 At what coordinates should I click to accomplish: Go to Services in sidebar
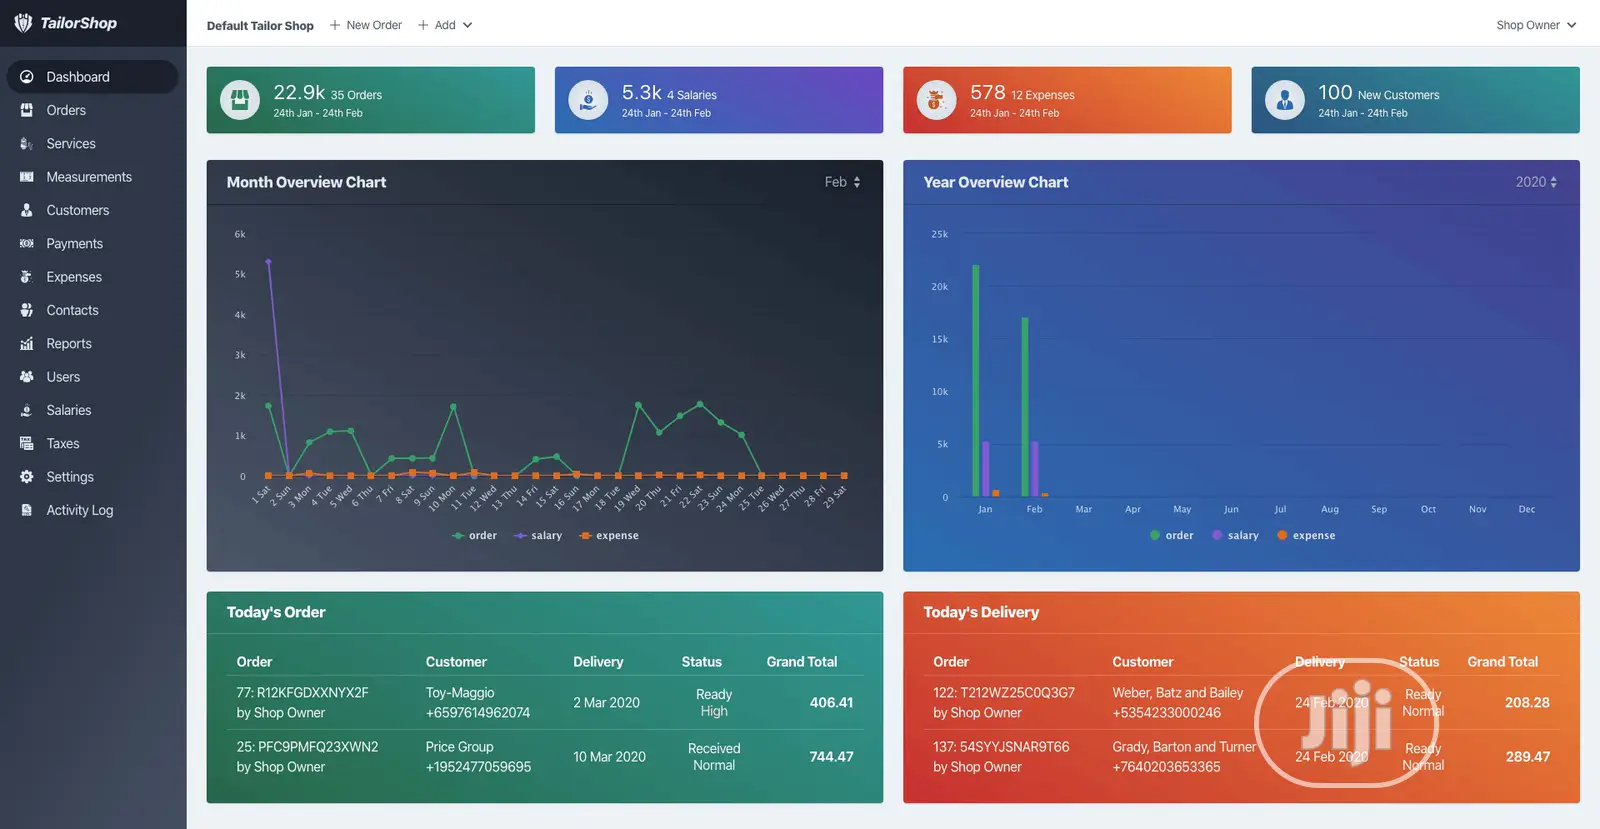click(x=71, y=144)
